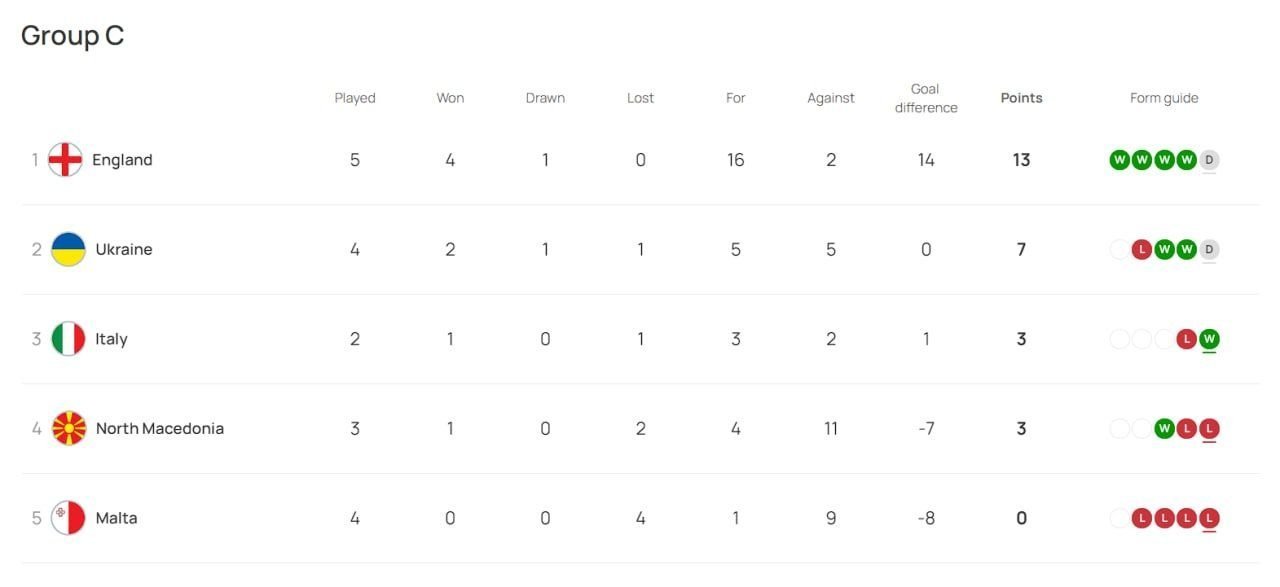Click the Group C heading
Screen dimensions: 1280x587
click(x=72, y=35)
